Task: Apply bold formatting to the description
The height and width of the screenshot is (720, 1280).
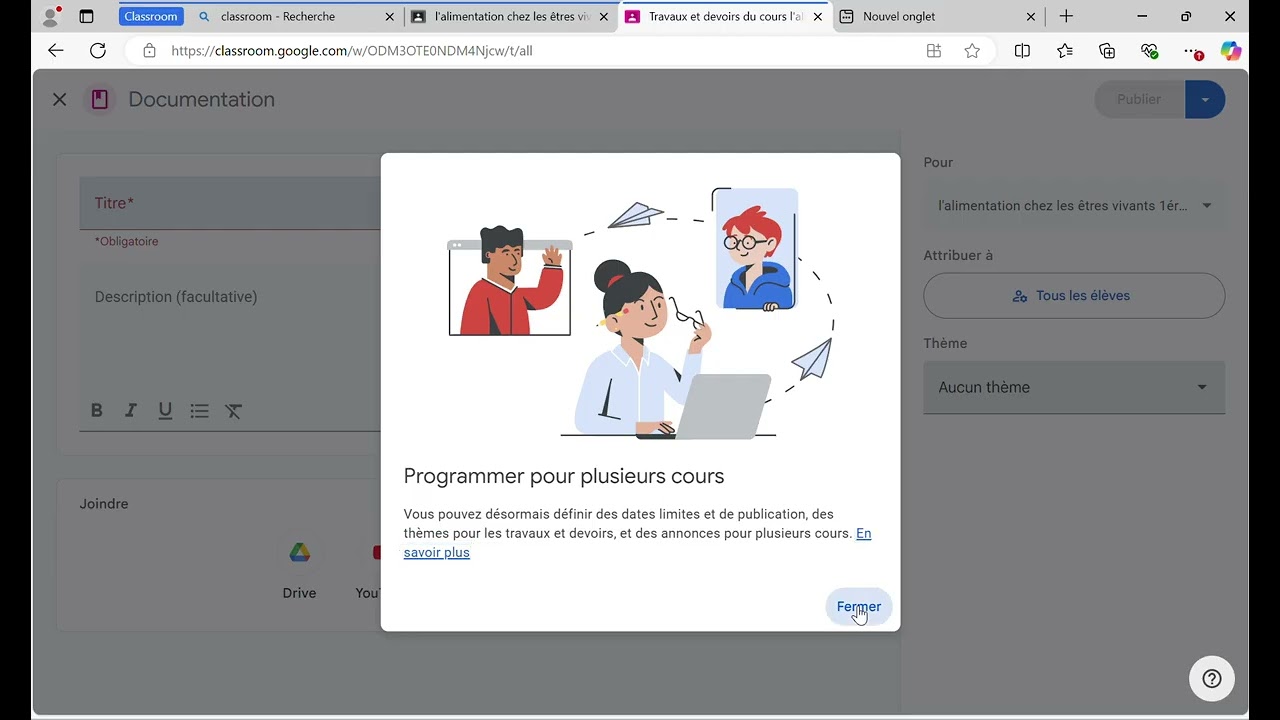Action: tap(96, 411)
